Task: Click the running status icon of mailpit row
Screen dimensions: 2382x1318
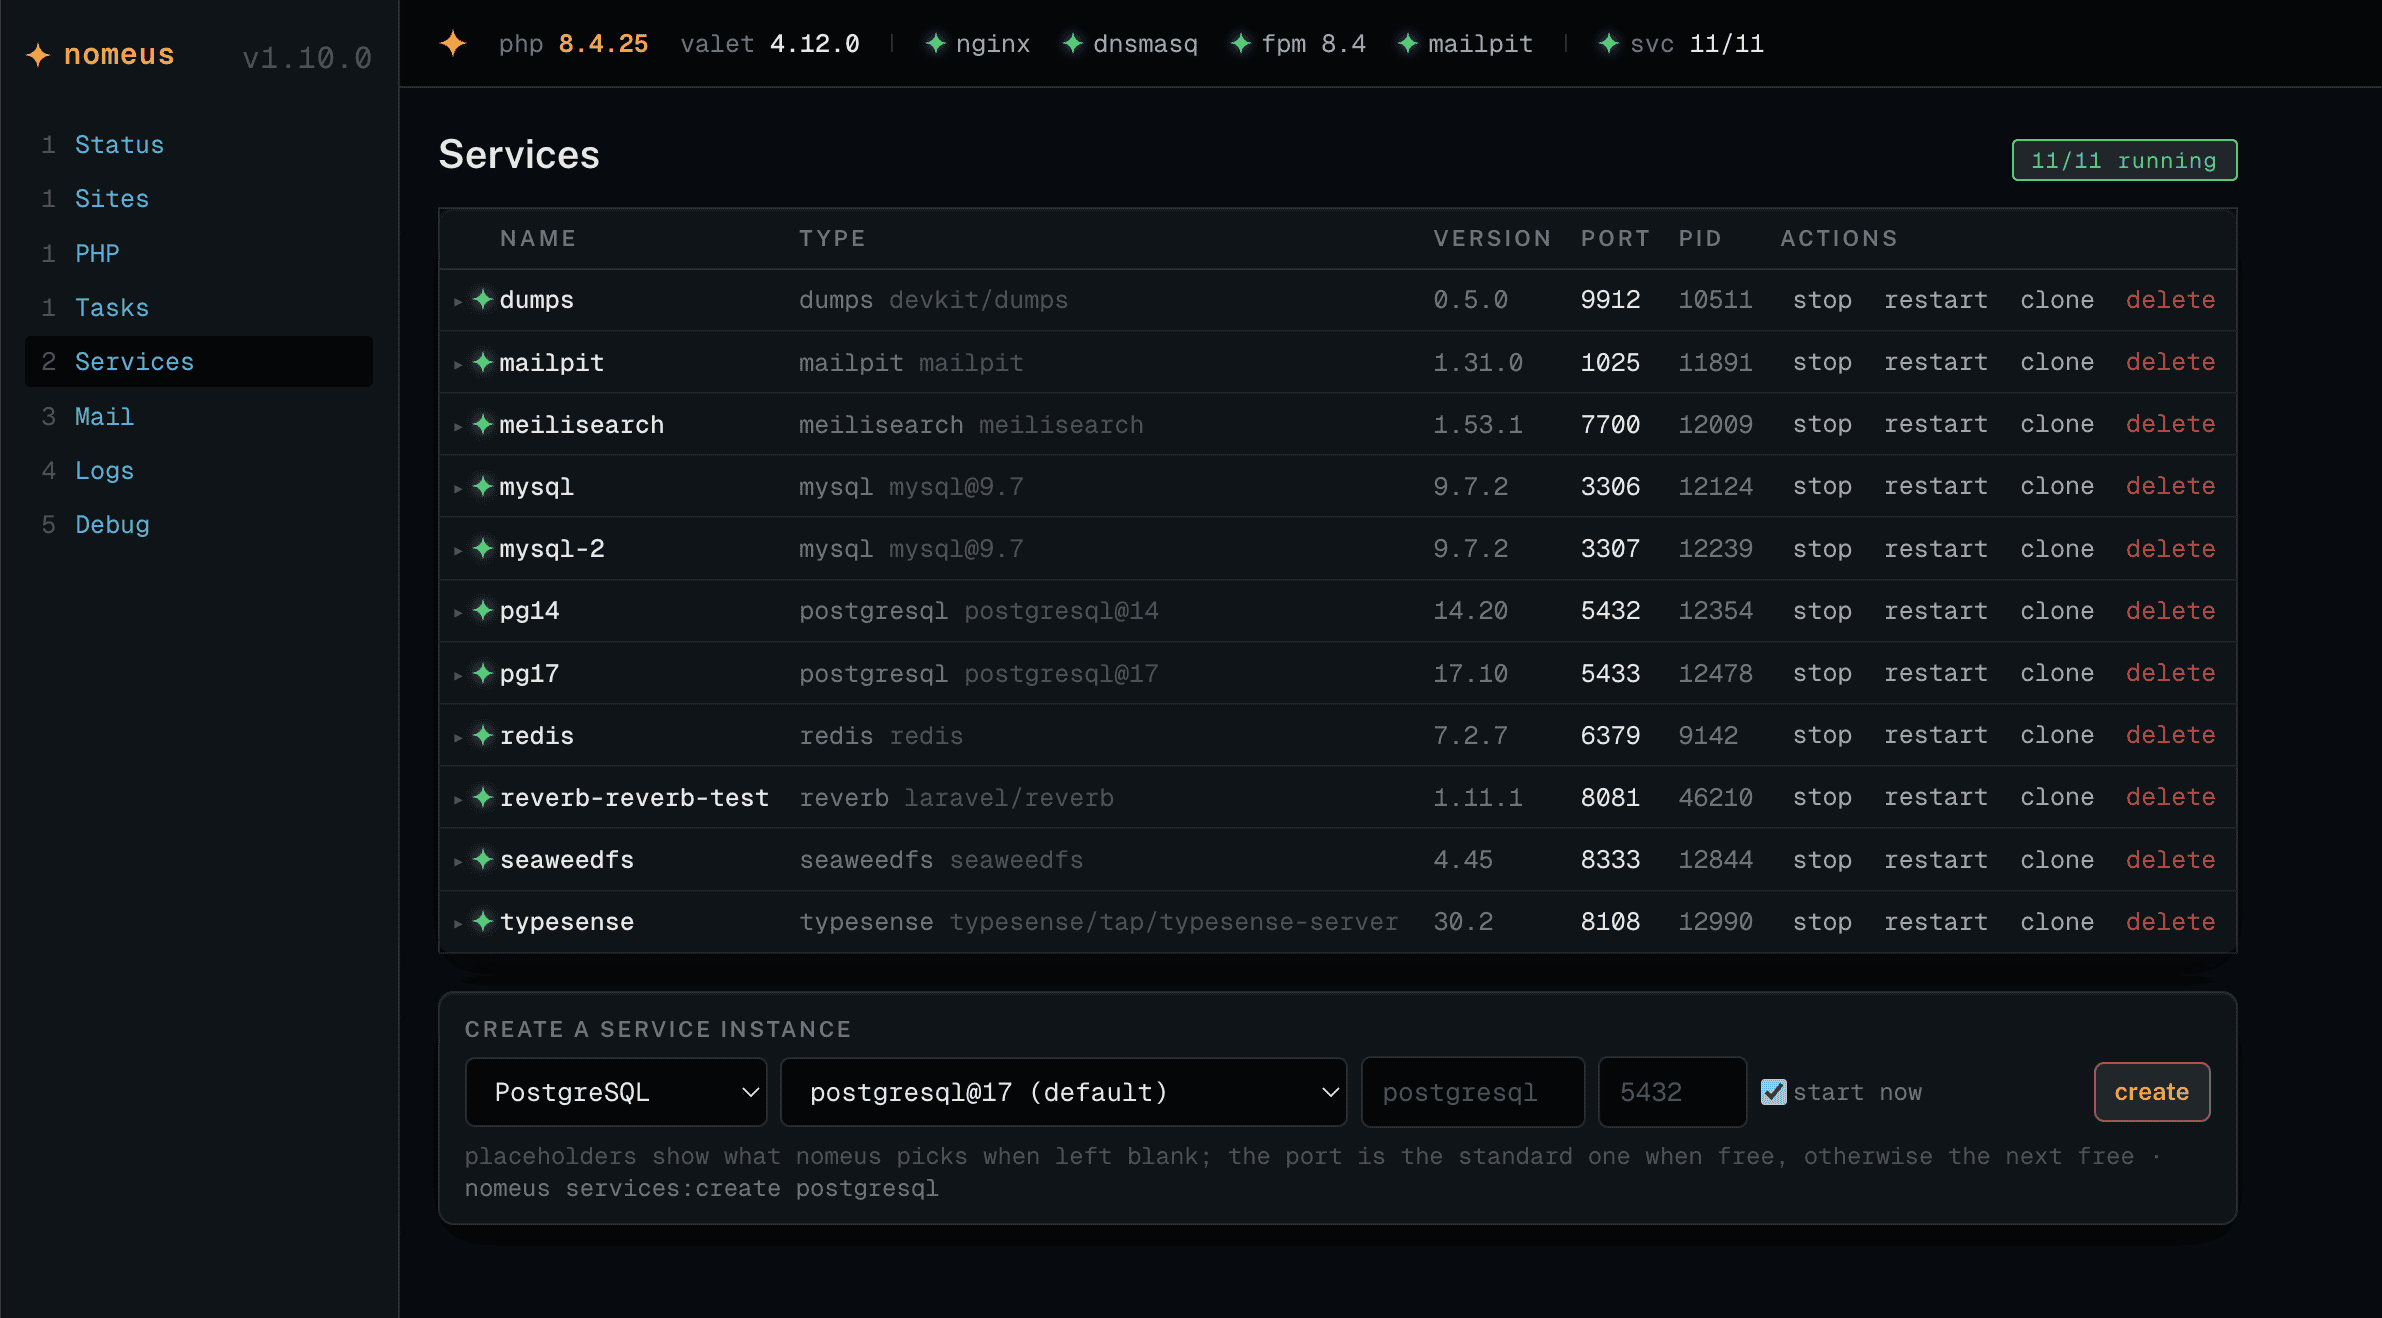Action: [483, 362]
